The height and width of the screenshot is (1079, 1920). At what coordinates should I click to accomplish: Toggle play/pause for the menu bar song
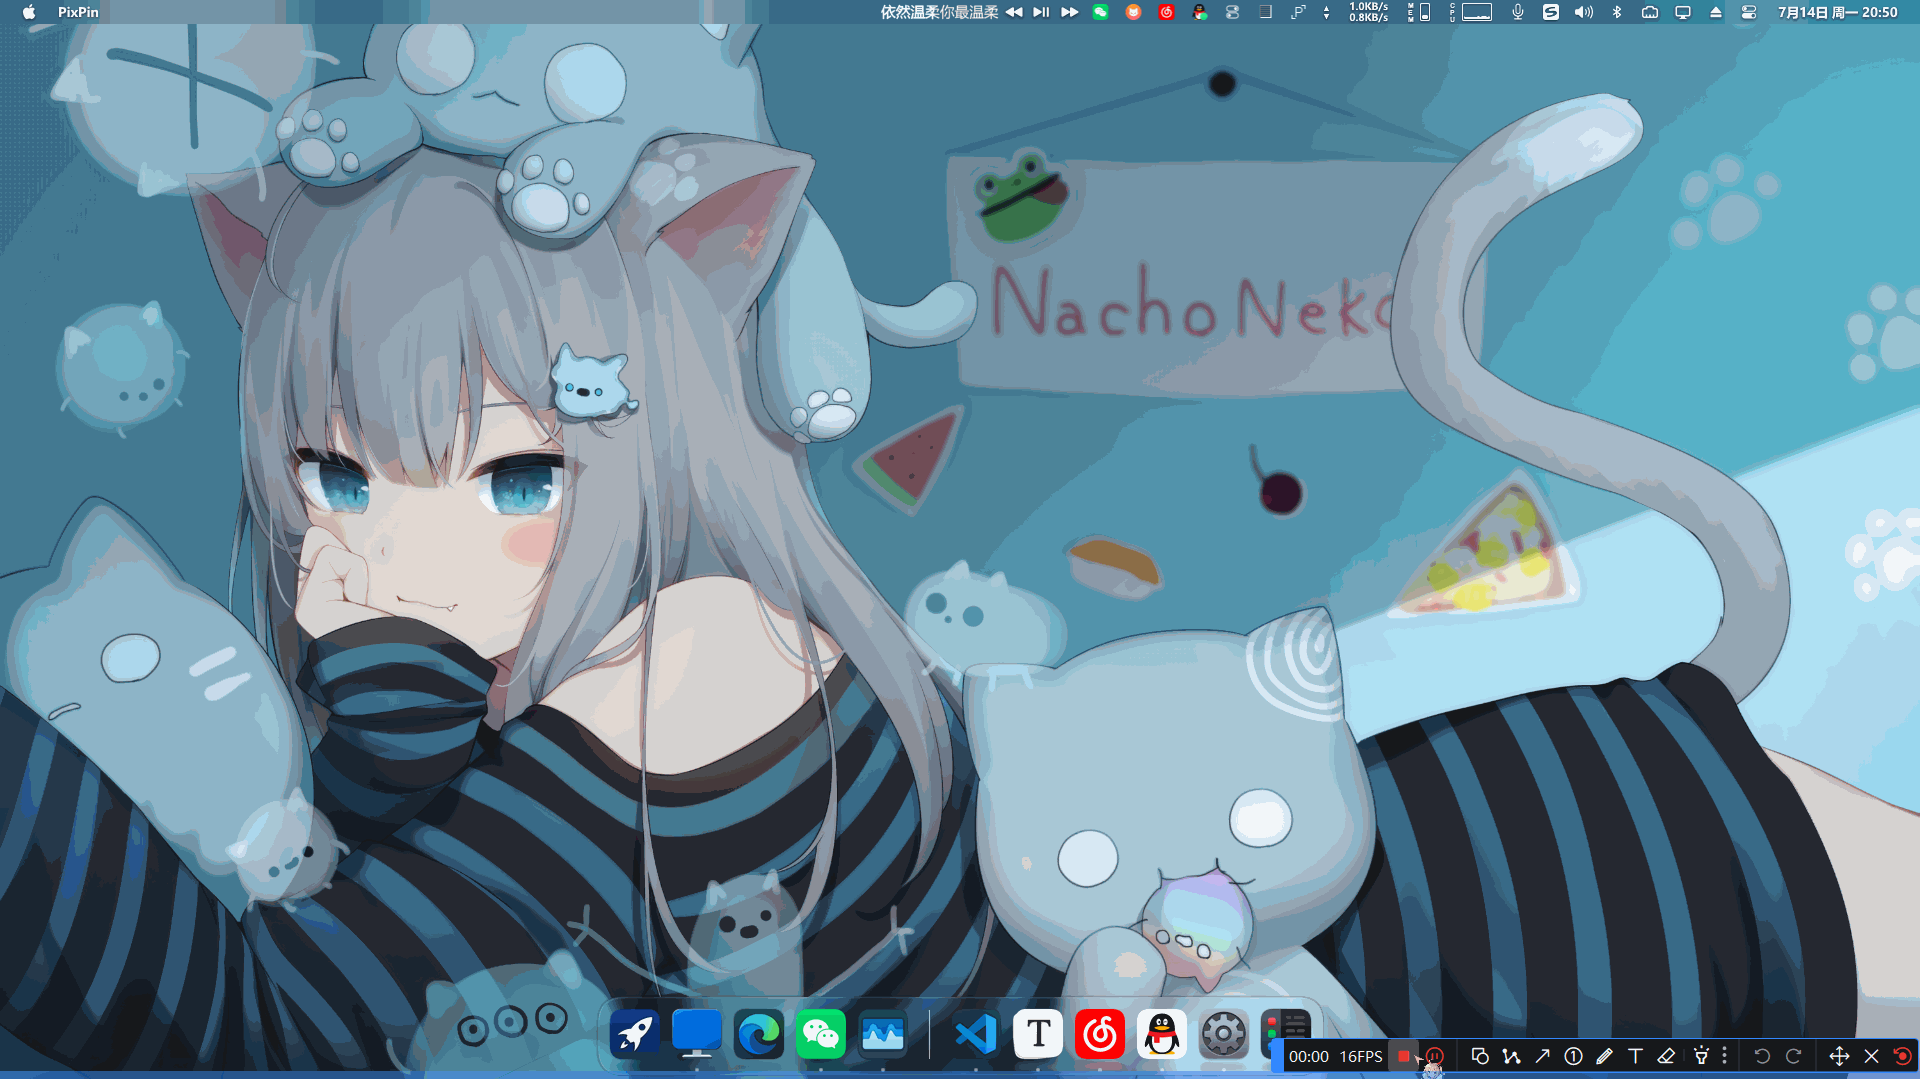click(x=1041, y=12)
